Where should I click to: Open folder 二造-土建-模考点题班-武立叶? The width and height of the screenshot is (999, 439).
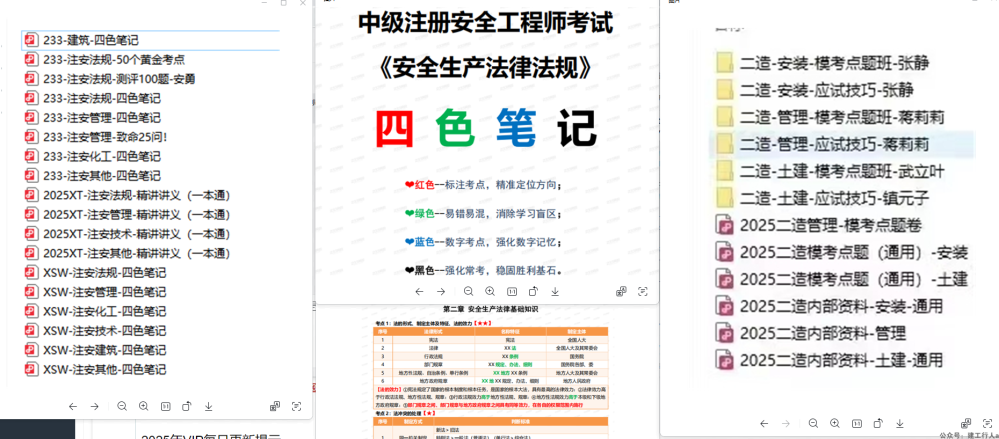tap(830, 171)
